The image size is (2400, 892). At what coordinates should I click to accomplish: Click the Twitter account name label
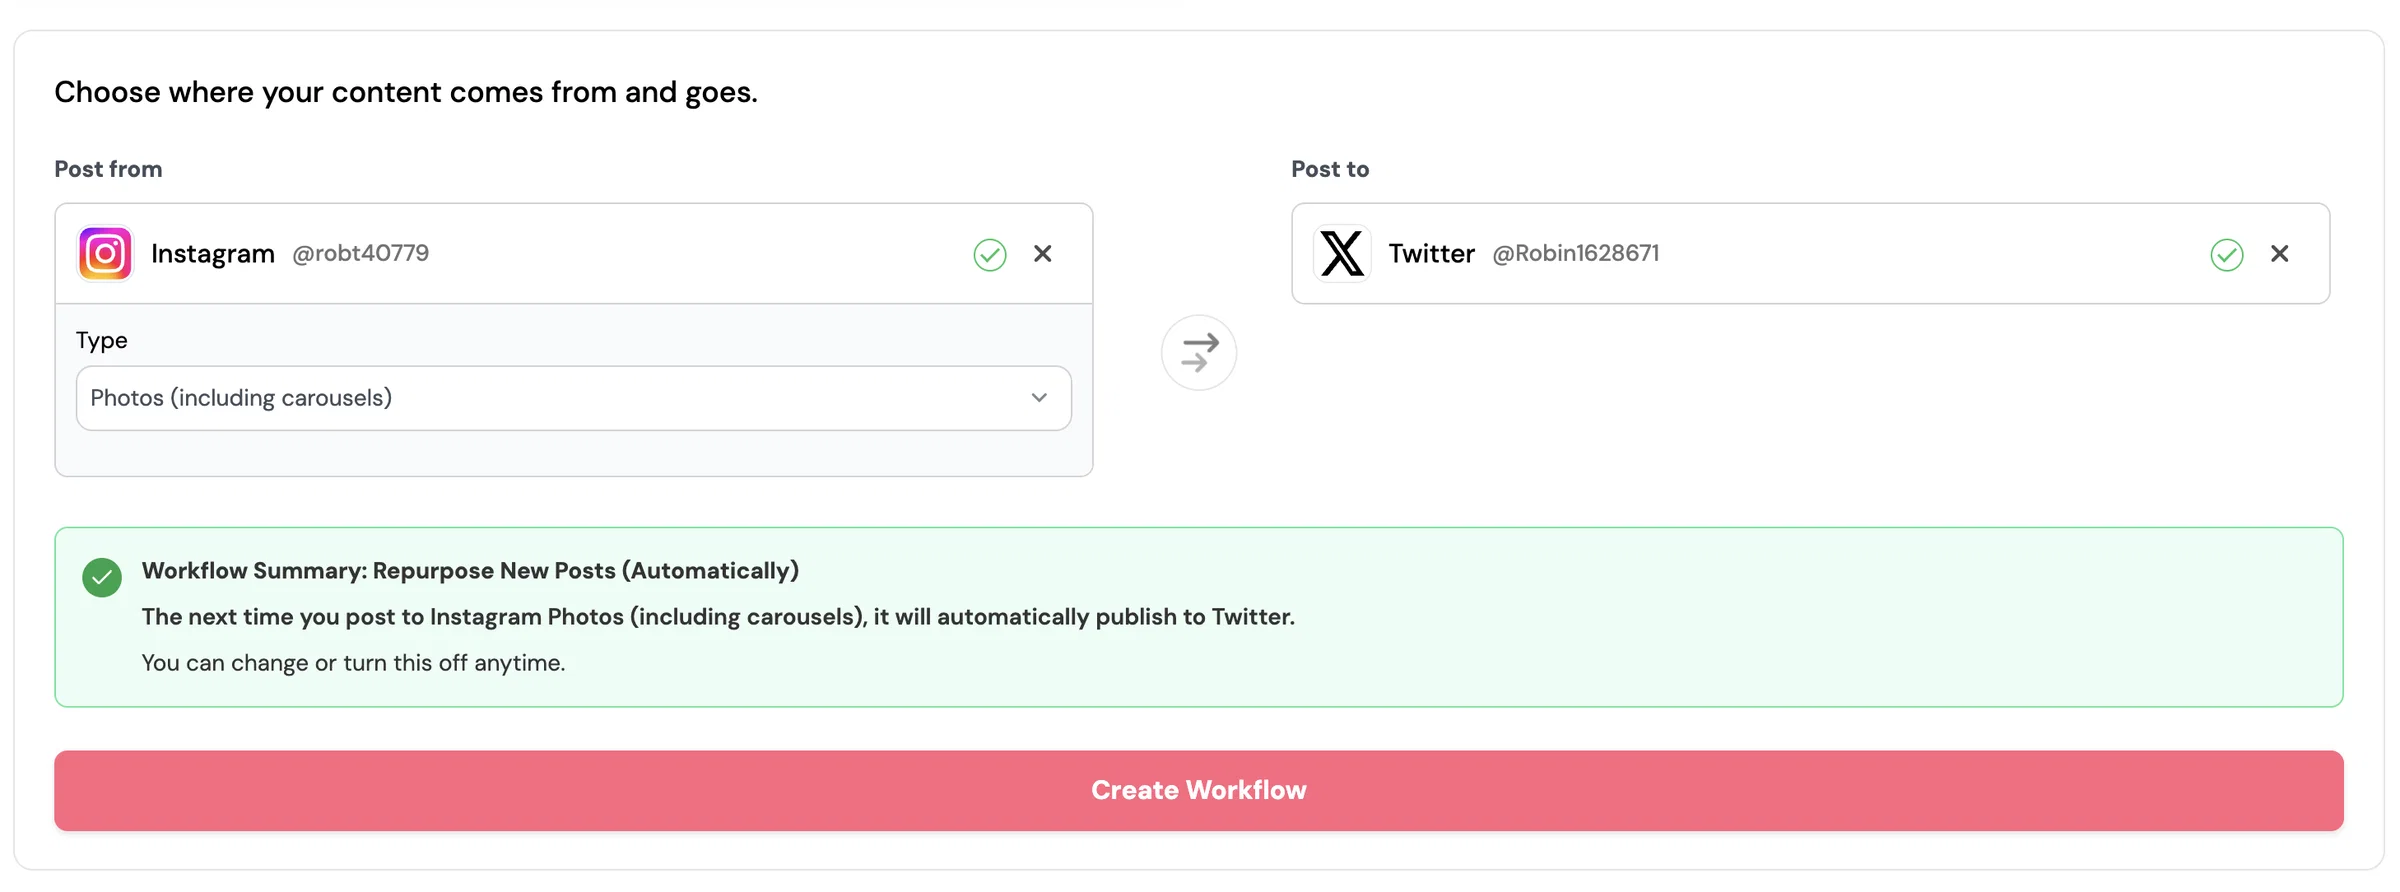[1431, 254]
